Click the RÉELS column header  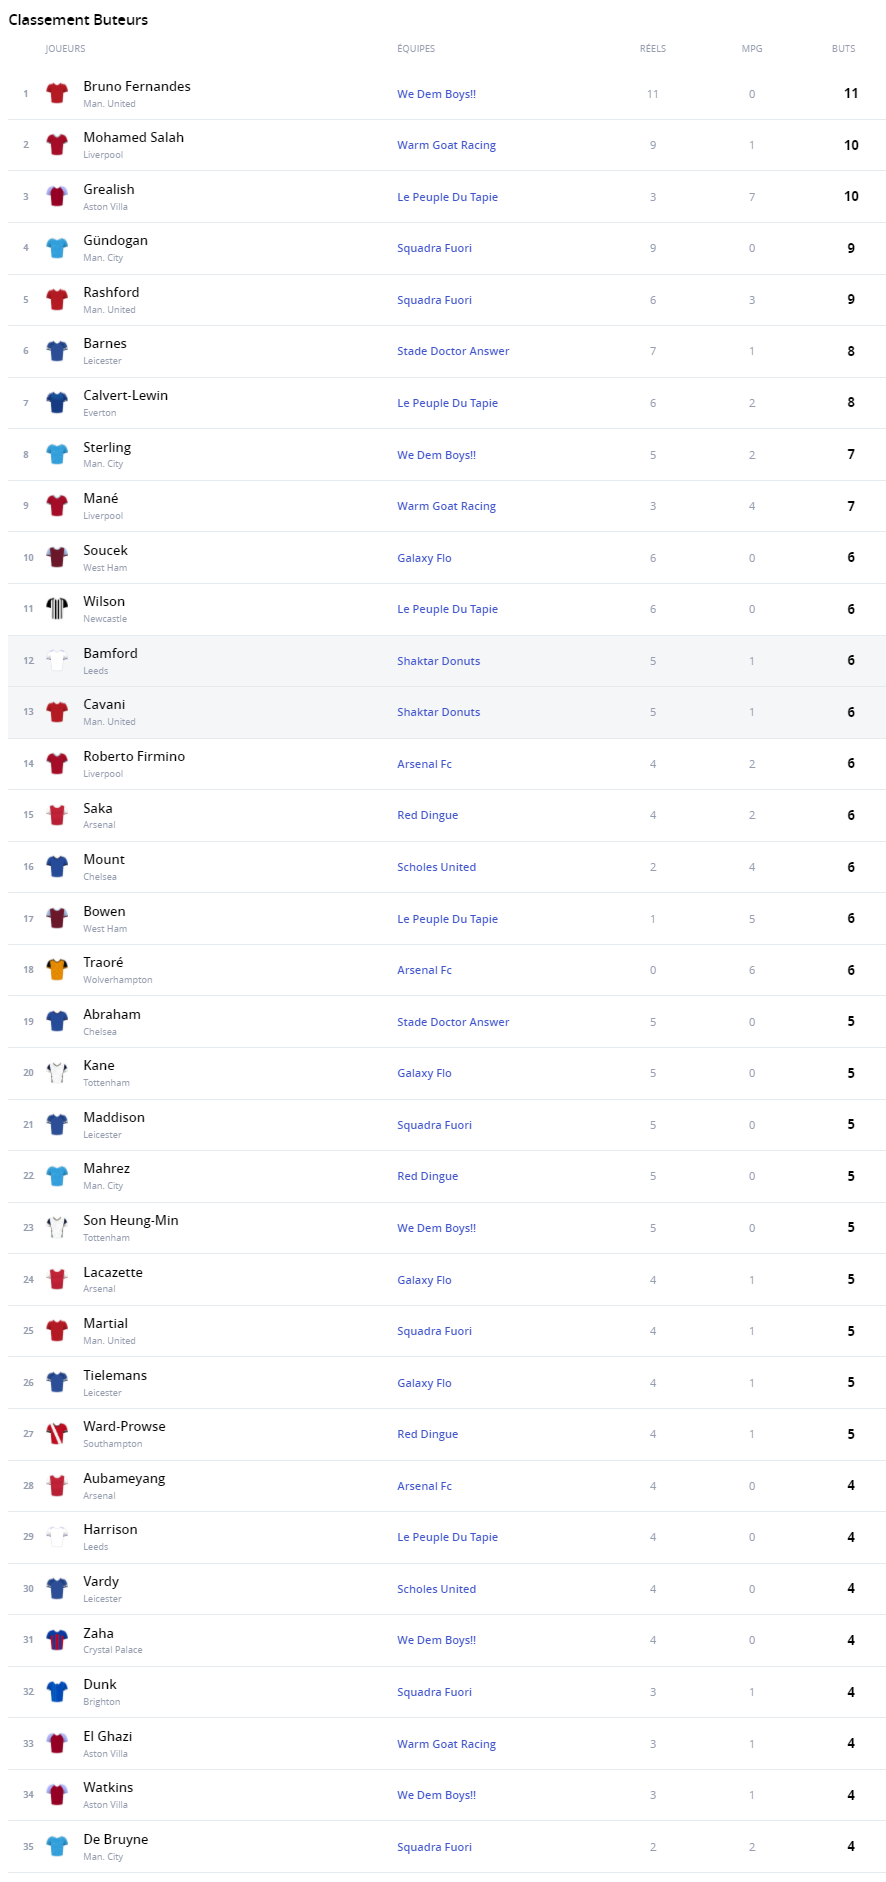[x=653, y=49]
